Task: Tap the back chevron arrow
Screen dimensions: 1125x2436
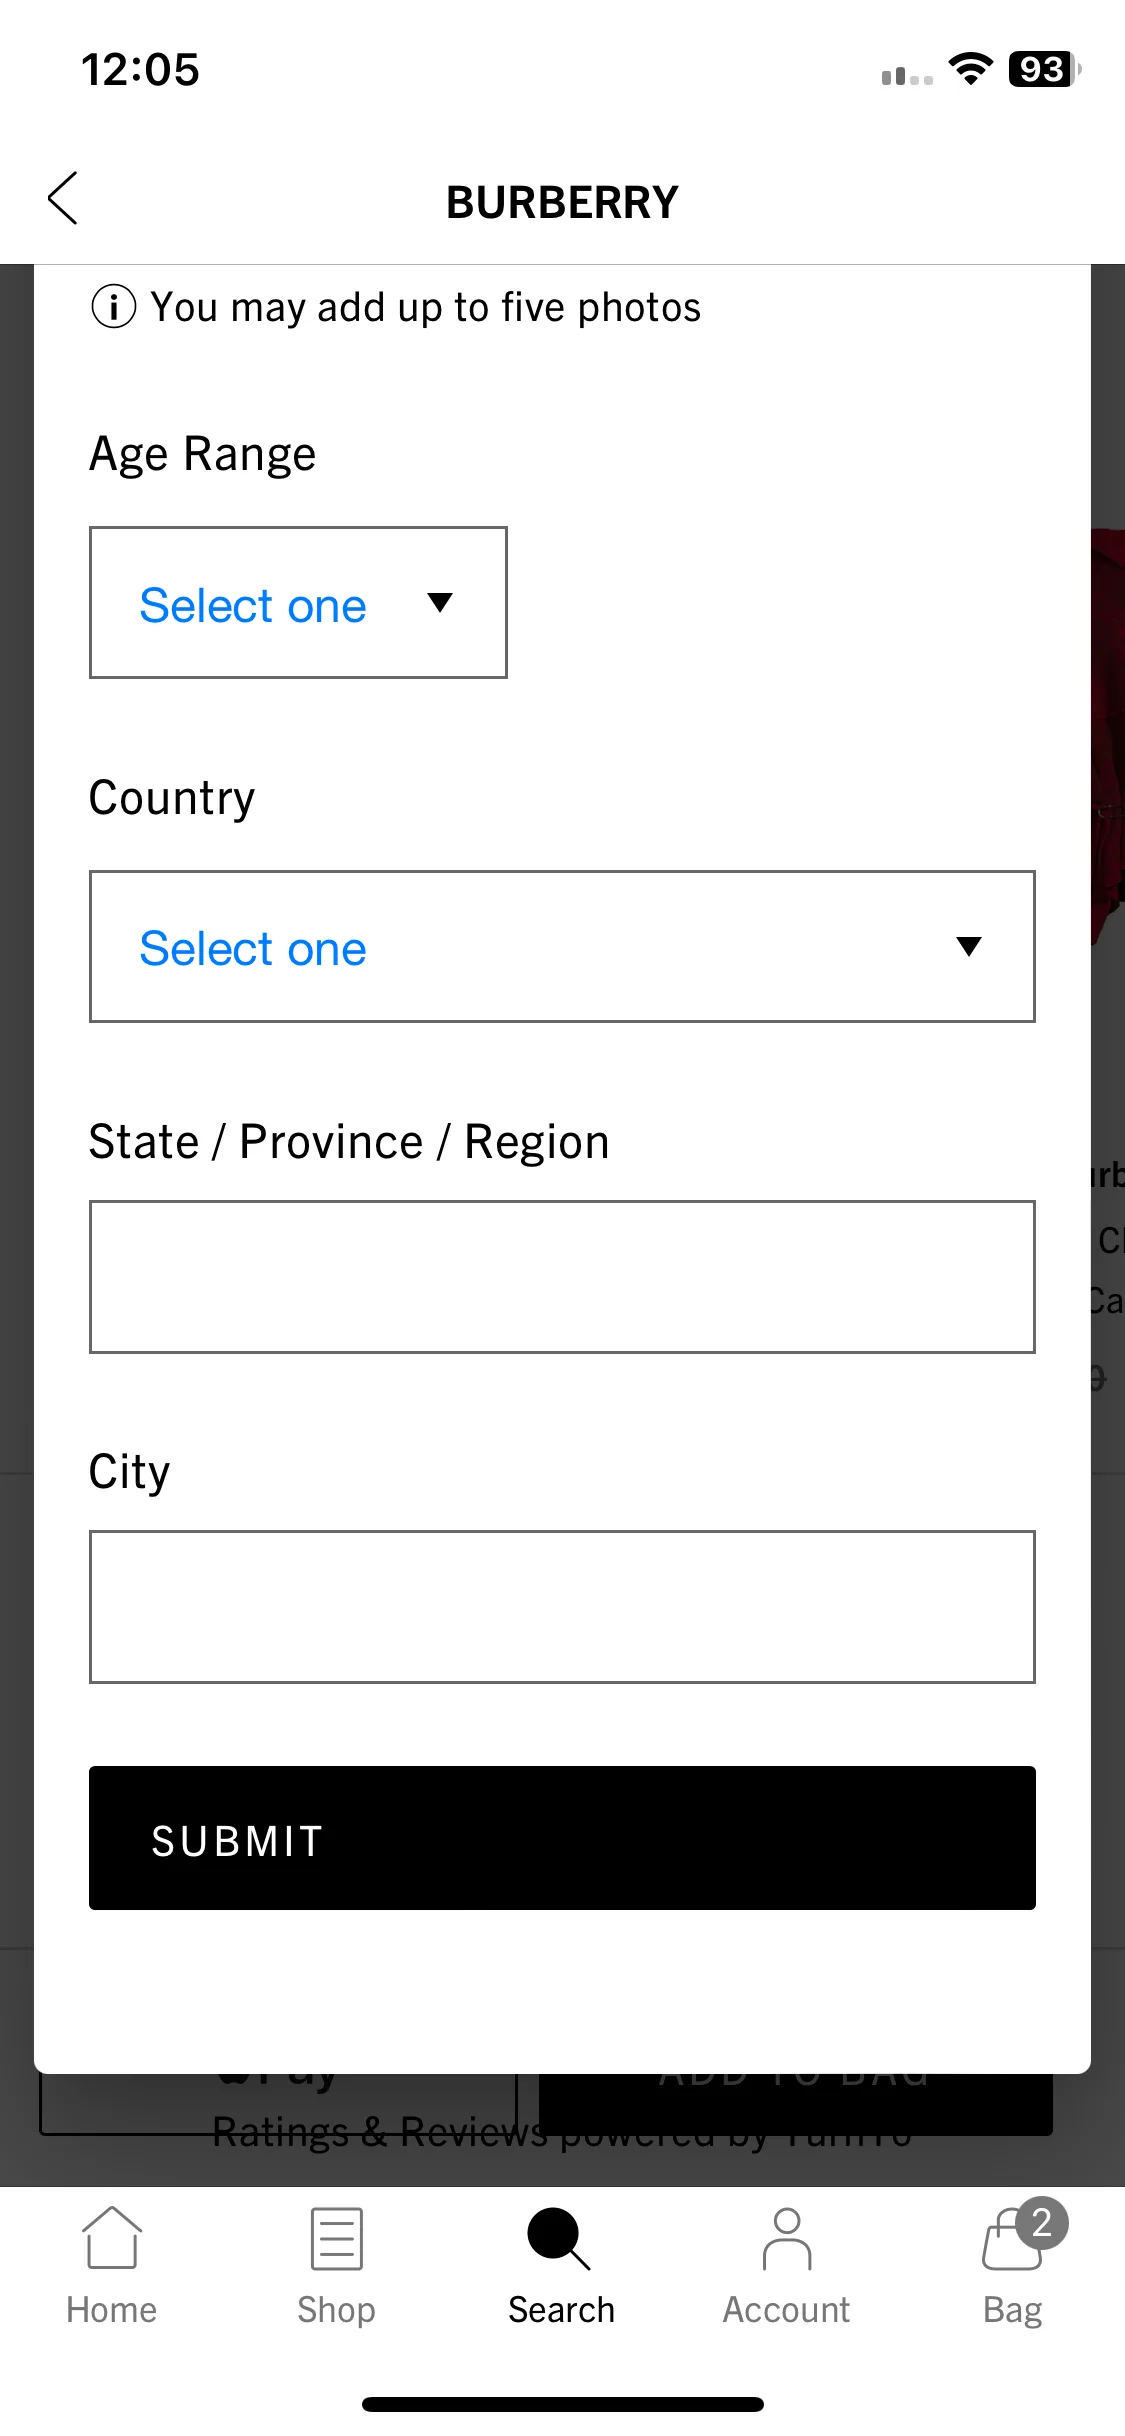Action: coord(62,198)
